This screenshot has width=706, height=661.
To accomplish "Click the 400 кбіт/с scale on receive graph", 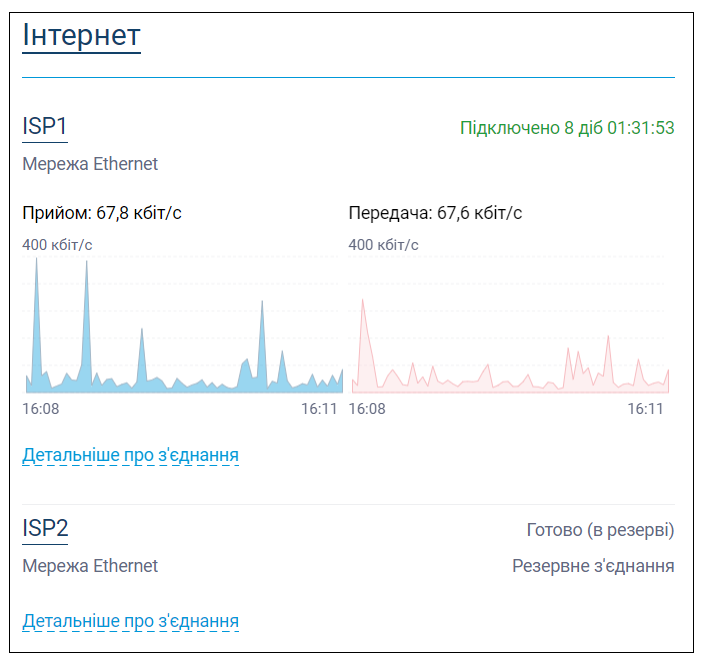I will (57, 245).
